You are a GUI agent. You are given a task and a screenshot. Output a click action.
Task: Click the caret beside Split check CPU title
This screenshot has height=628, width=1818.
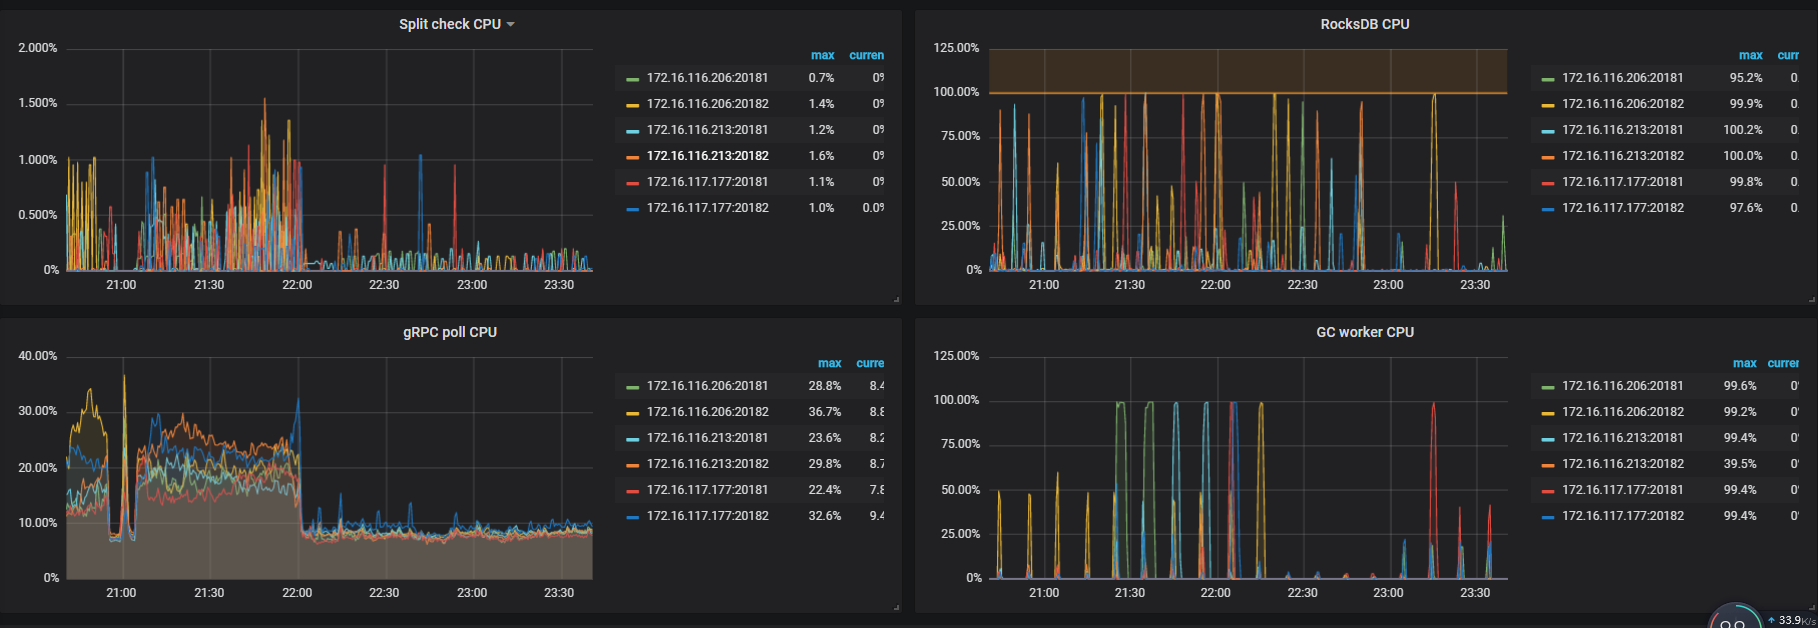coord(511,25)
